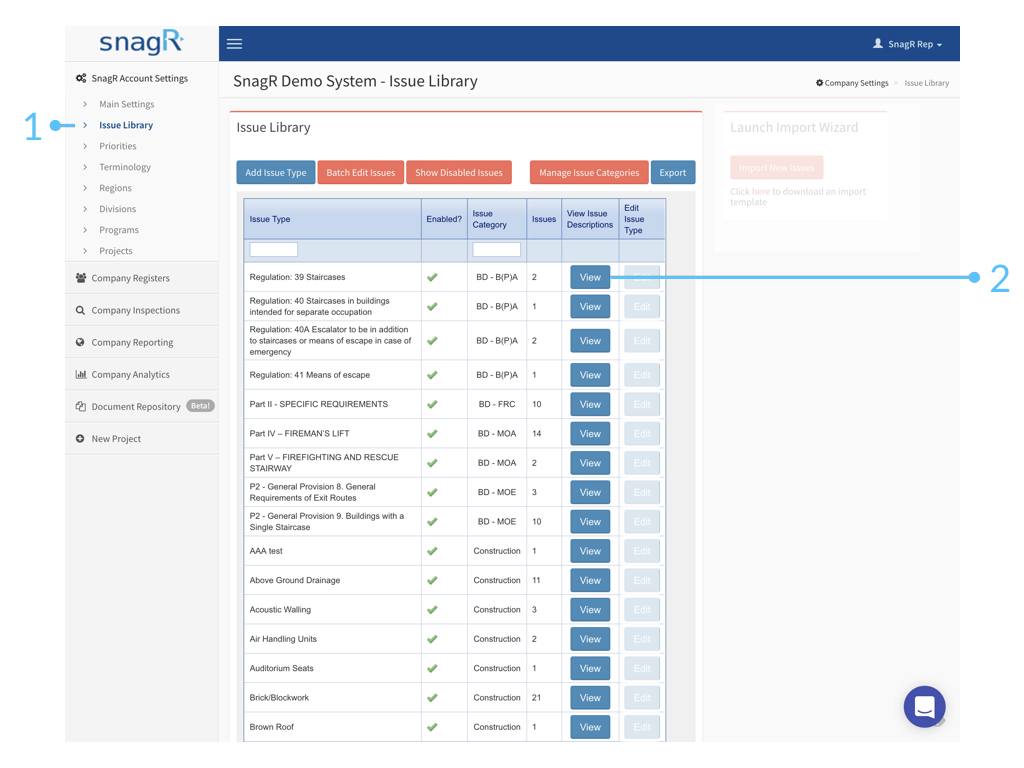Open the Document Repository sidebar item
The height and width of the screenshot is (768, 1024).
coord(136,406)
